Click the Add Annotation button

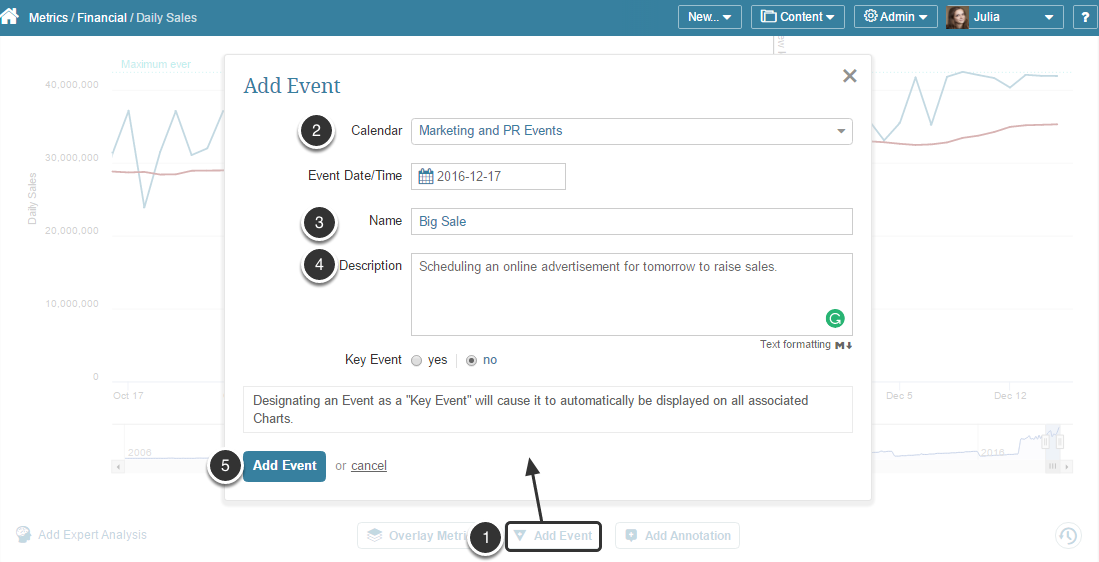[677, 536]
